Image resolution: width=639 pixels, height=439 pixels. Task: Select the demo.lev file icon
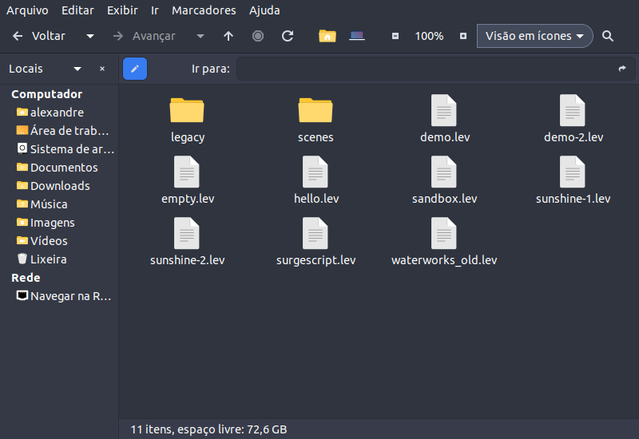(x=444, y=110)
